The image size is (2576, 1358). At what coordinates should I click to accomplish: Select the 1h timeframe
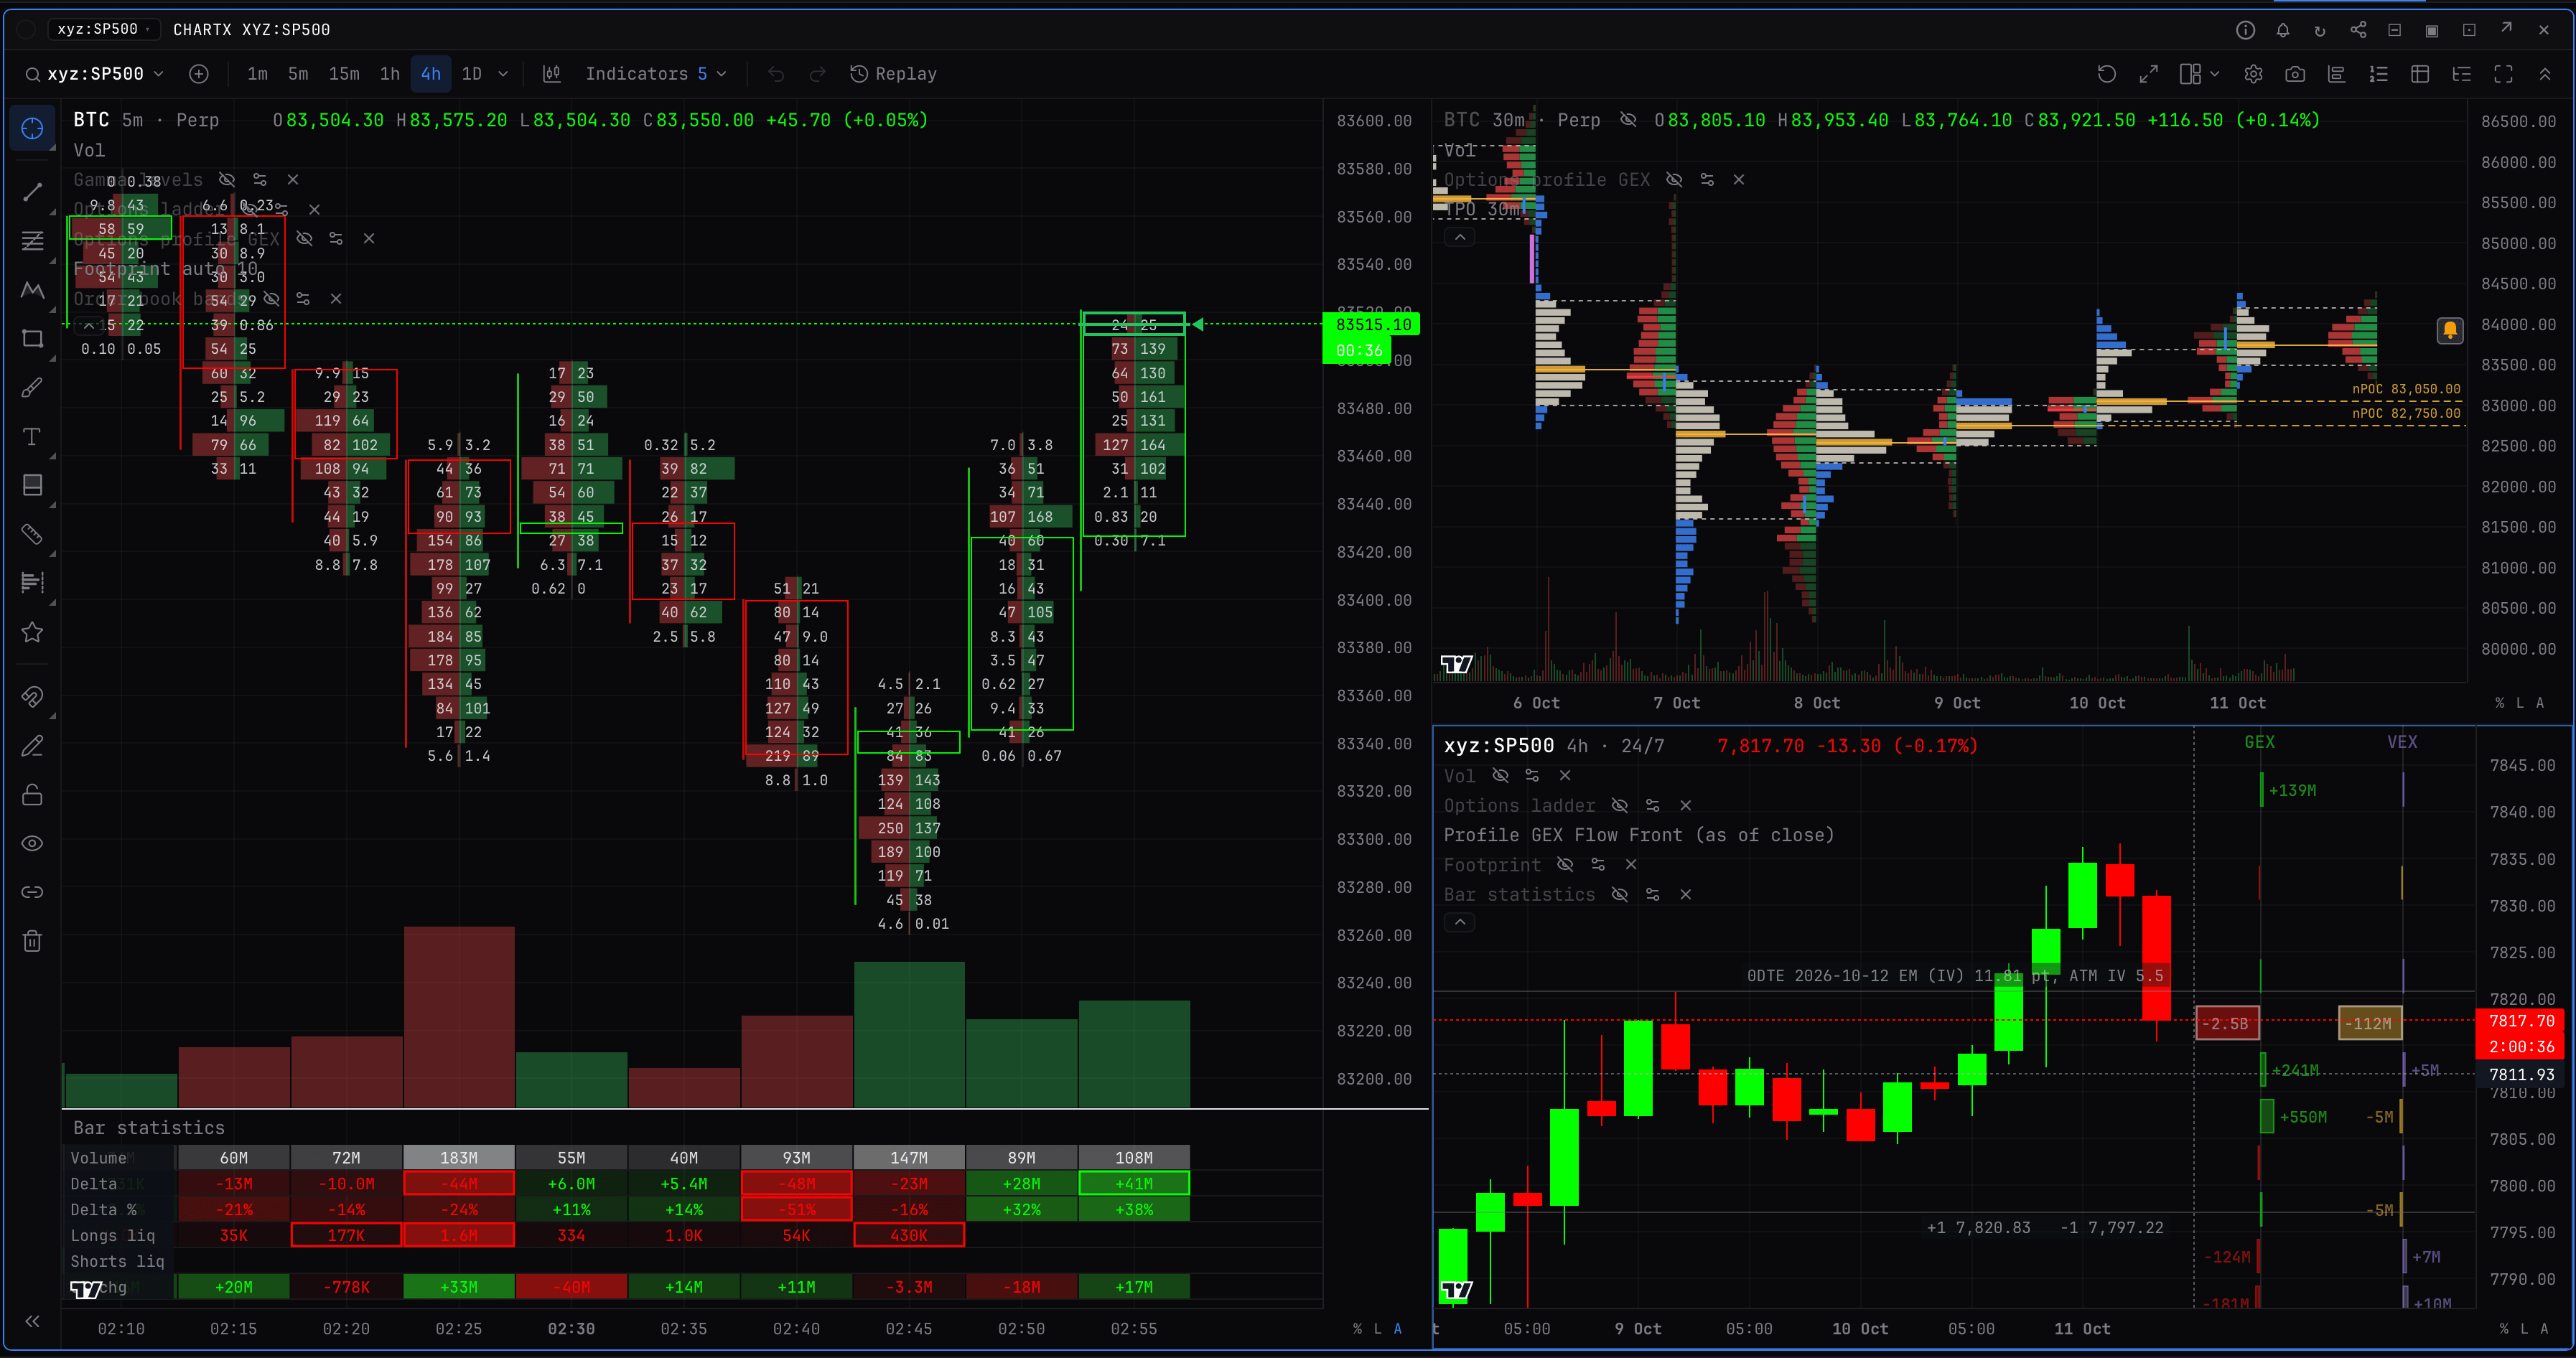[x=390, y=74]
